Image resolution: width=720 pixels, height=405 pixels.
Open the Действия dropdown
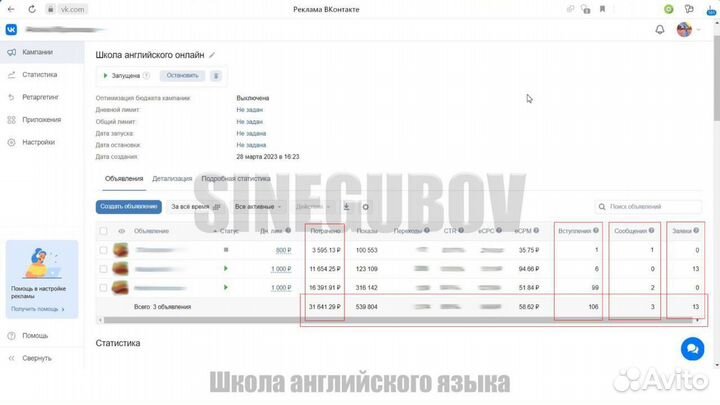[x=313, y=207]
